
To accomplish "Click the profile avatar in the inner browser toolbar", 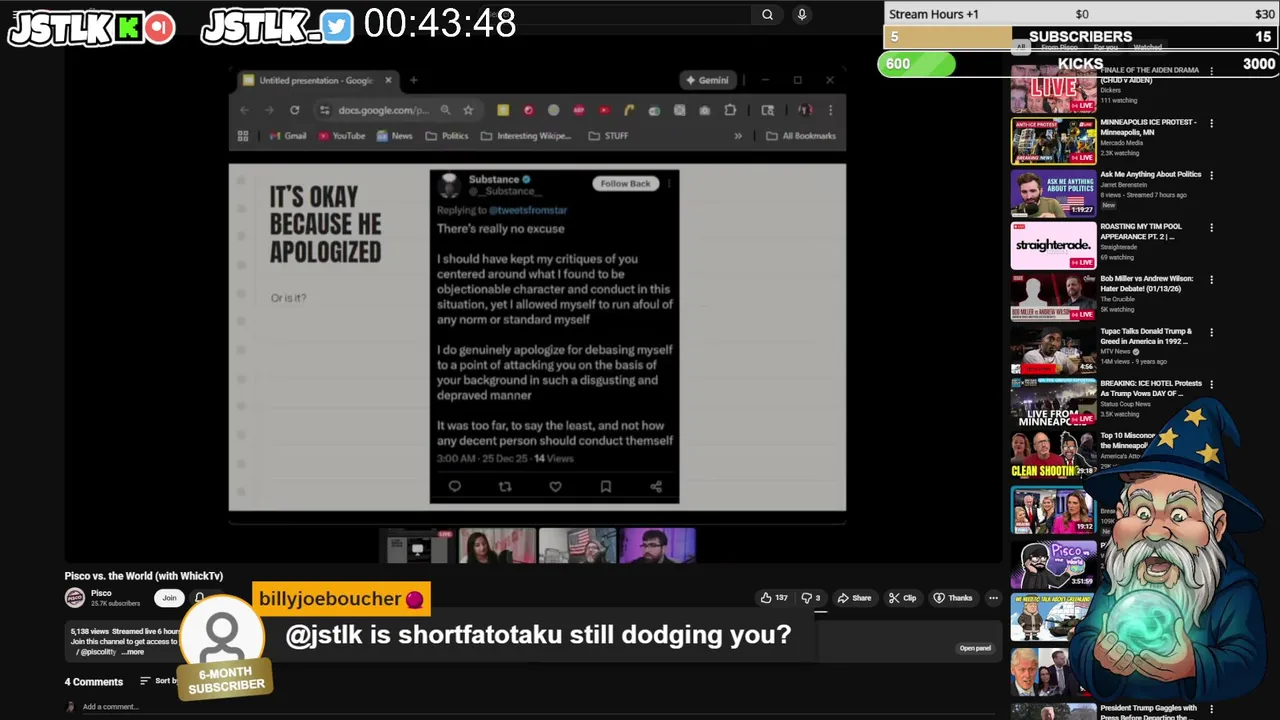I will (x=804, y=110).
